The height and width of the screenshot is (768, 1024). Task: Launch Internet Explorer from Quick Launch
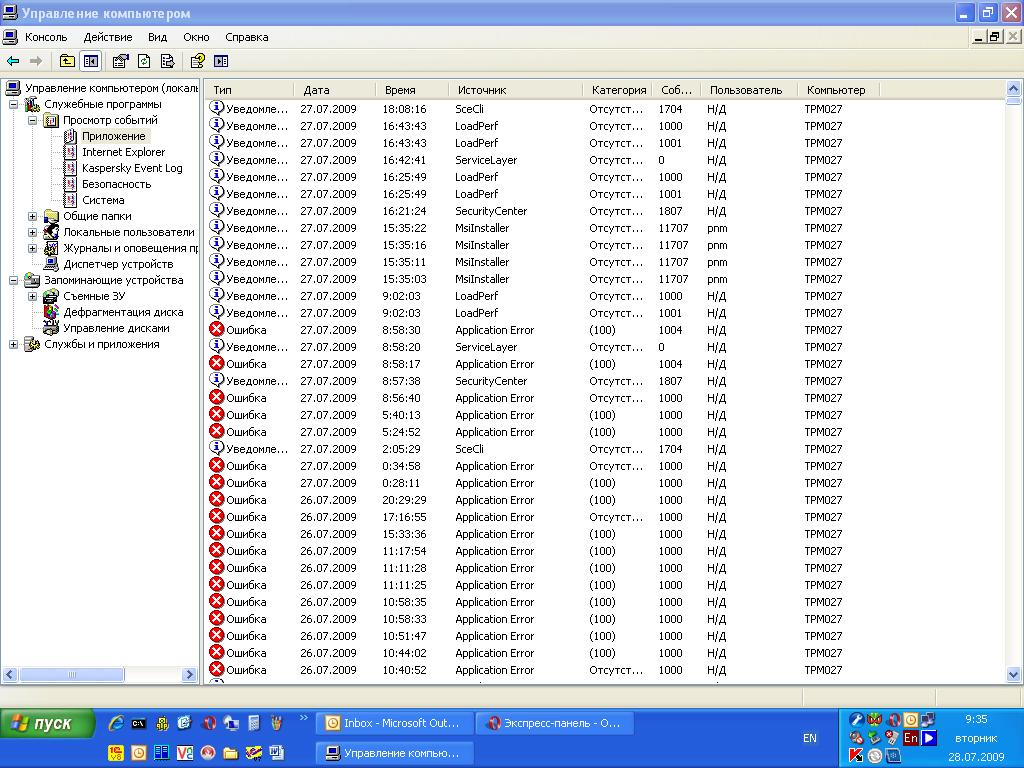pyautogui.click(x=116, y=722)
